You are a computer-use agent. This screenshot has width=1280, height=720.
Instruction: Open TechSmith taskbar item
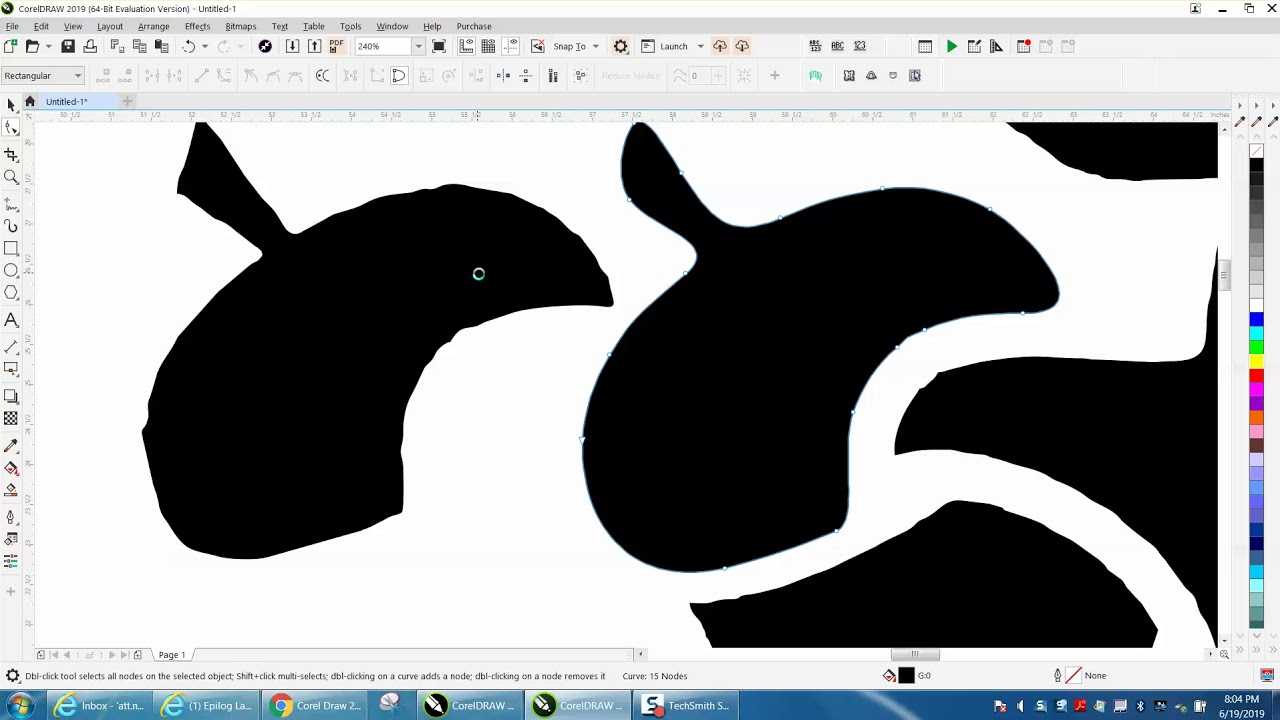687,705
